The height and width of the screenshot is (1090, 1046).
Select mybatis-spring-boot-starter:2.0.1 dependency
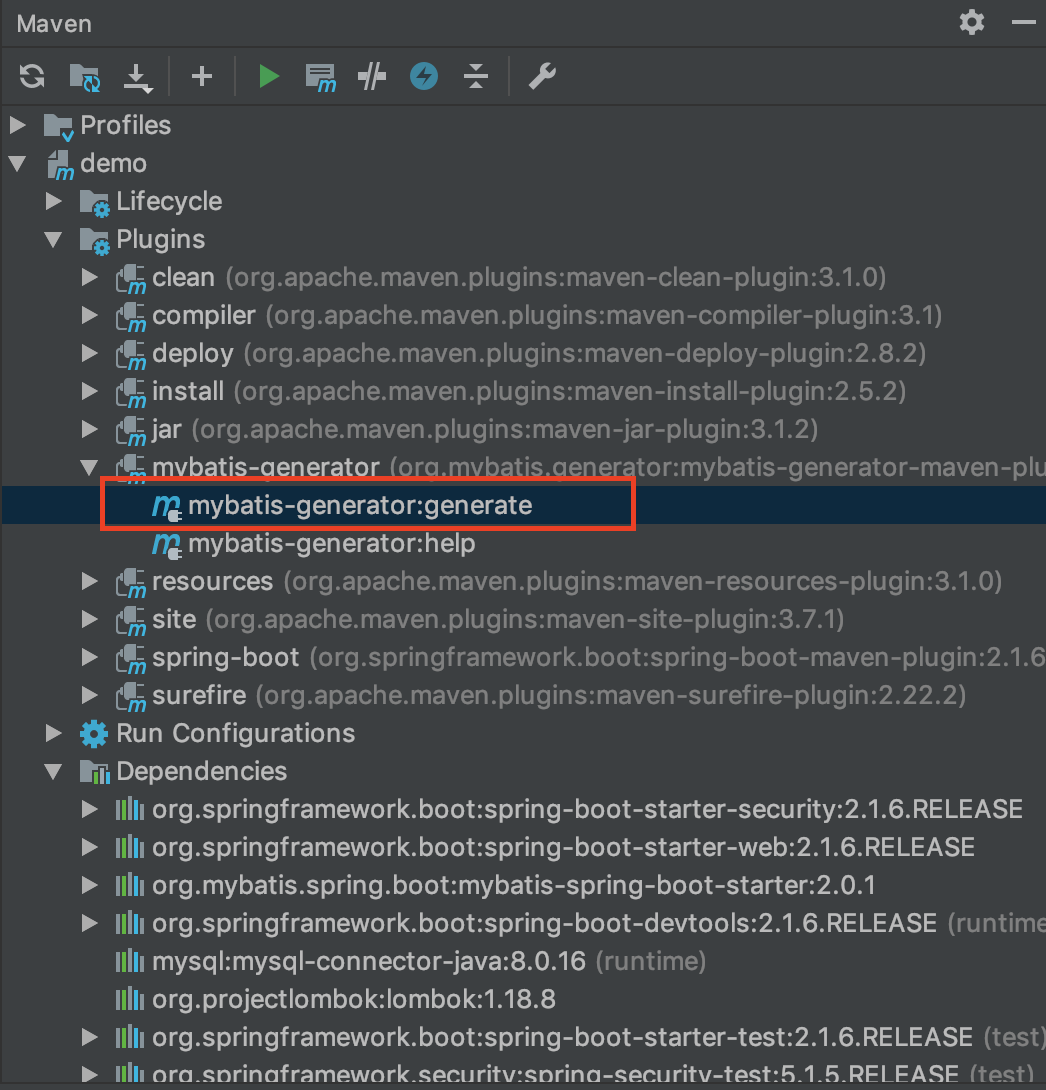click(x=514, y=886)
